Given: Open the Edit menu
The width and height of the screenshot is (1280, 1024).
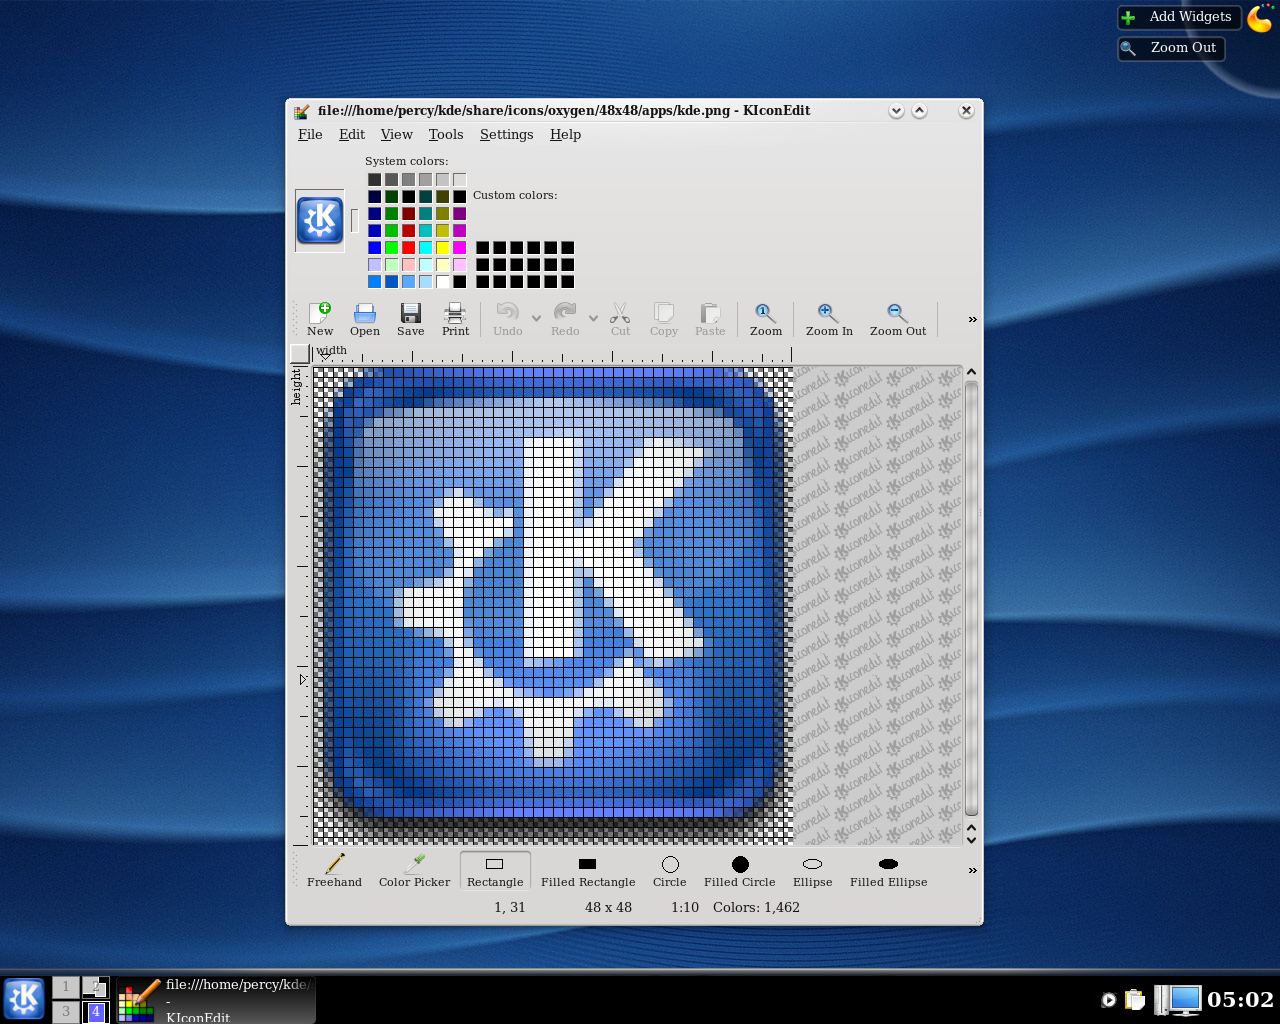Looking at the screenshot, I should (352, 134).
